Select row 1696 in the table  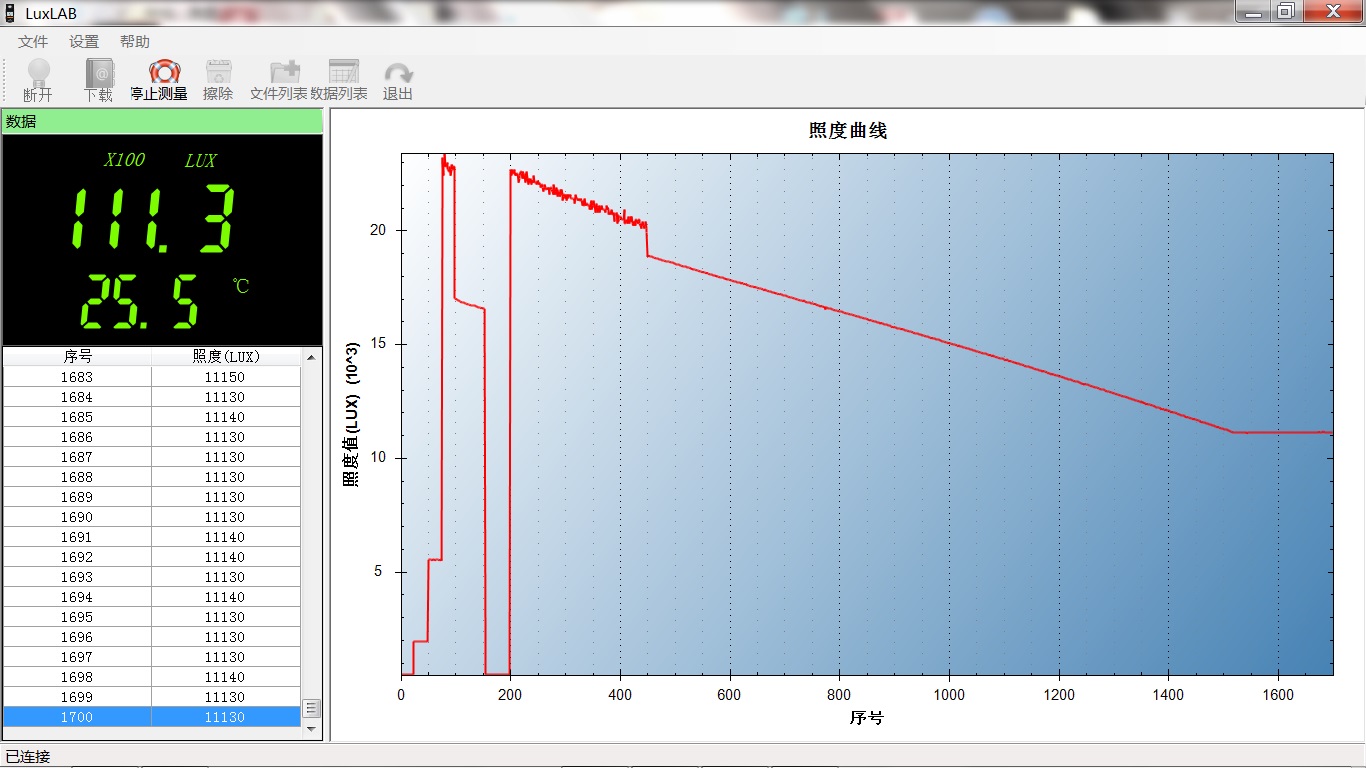152,637
